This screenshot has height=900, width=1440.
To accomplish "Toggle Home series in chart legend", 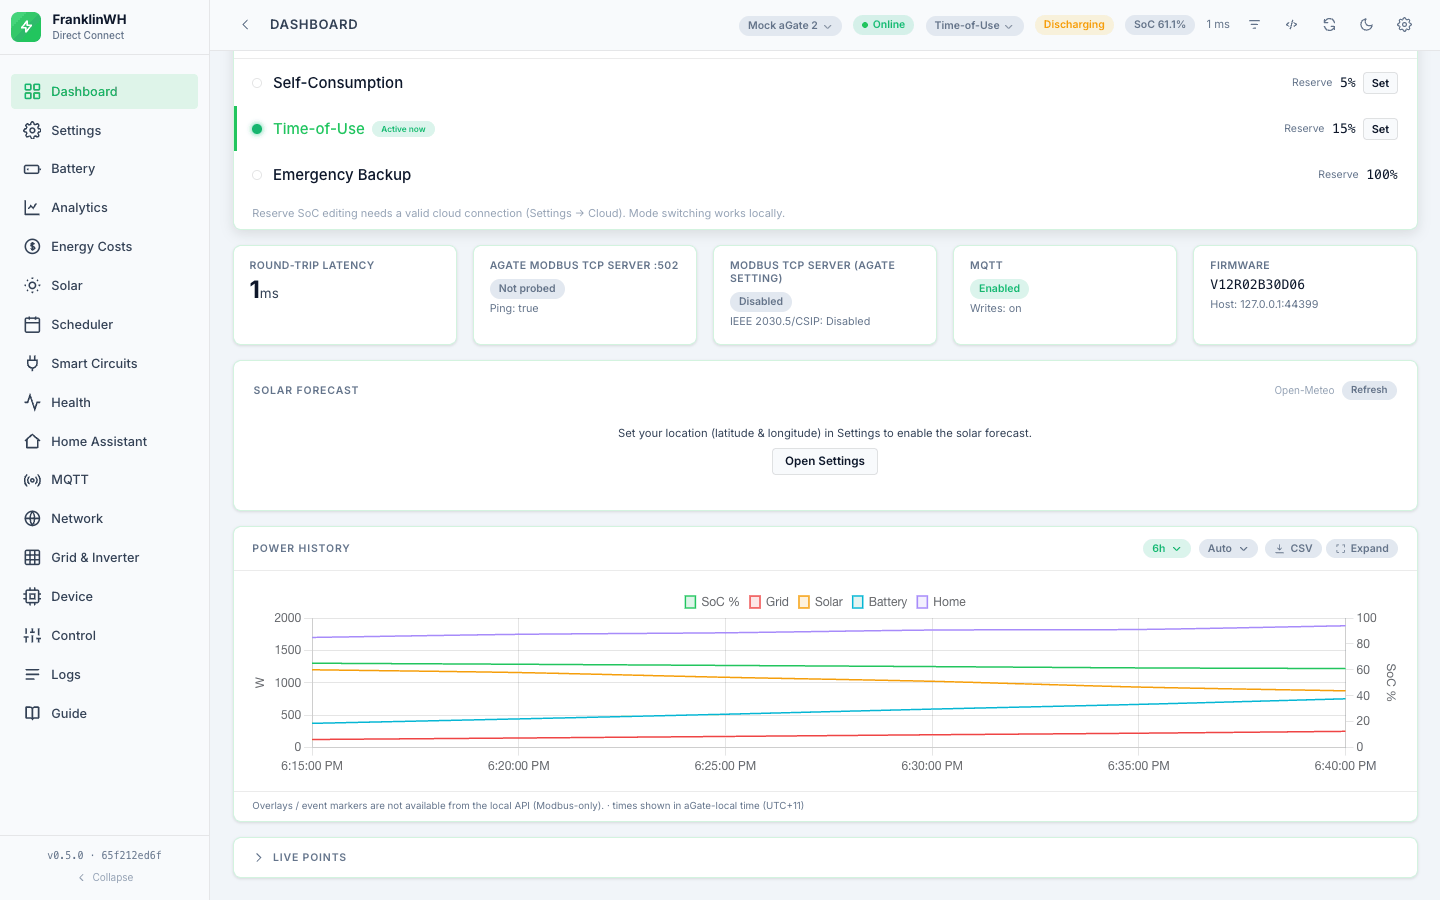I will click(x=941, y=602).
